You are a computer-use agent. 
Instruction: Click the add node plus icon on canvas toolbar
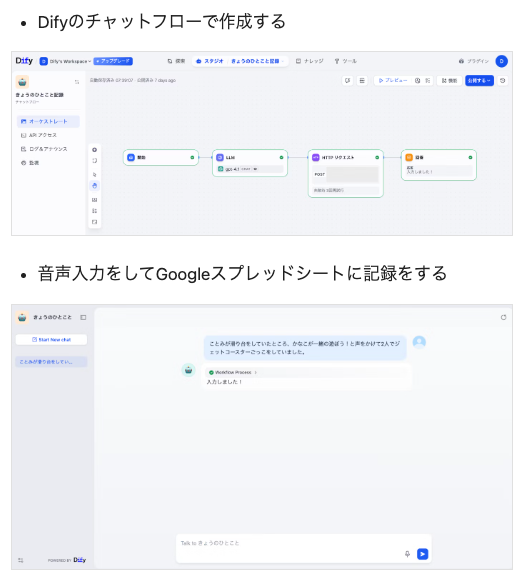[94, 150]
